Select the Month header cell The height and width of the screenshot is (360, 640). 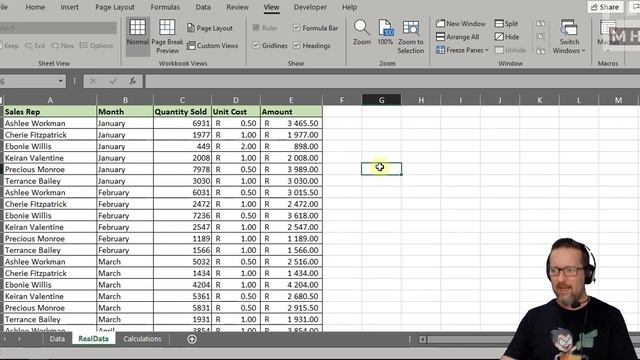[125, 111]
